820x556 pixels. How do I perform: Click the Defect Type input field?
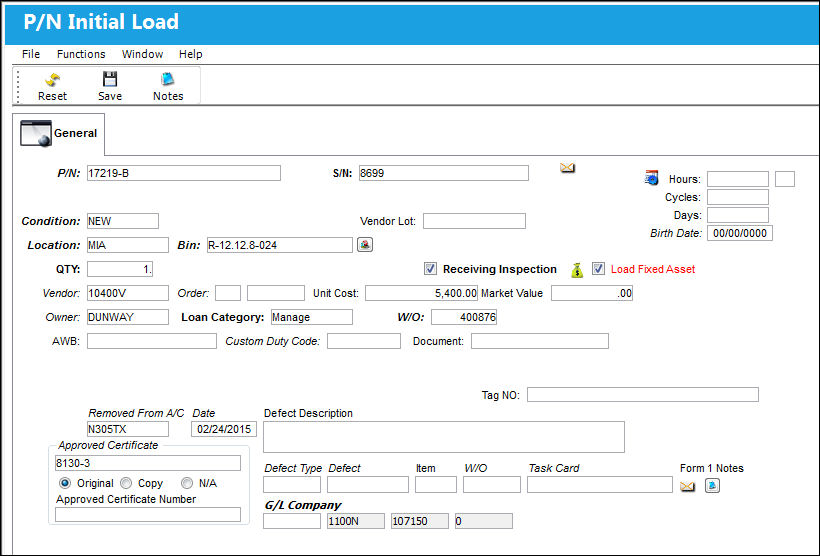point(292,484)
